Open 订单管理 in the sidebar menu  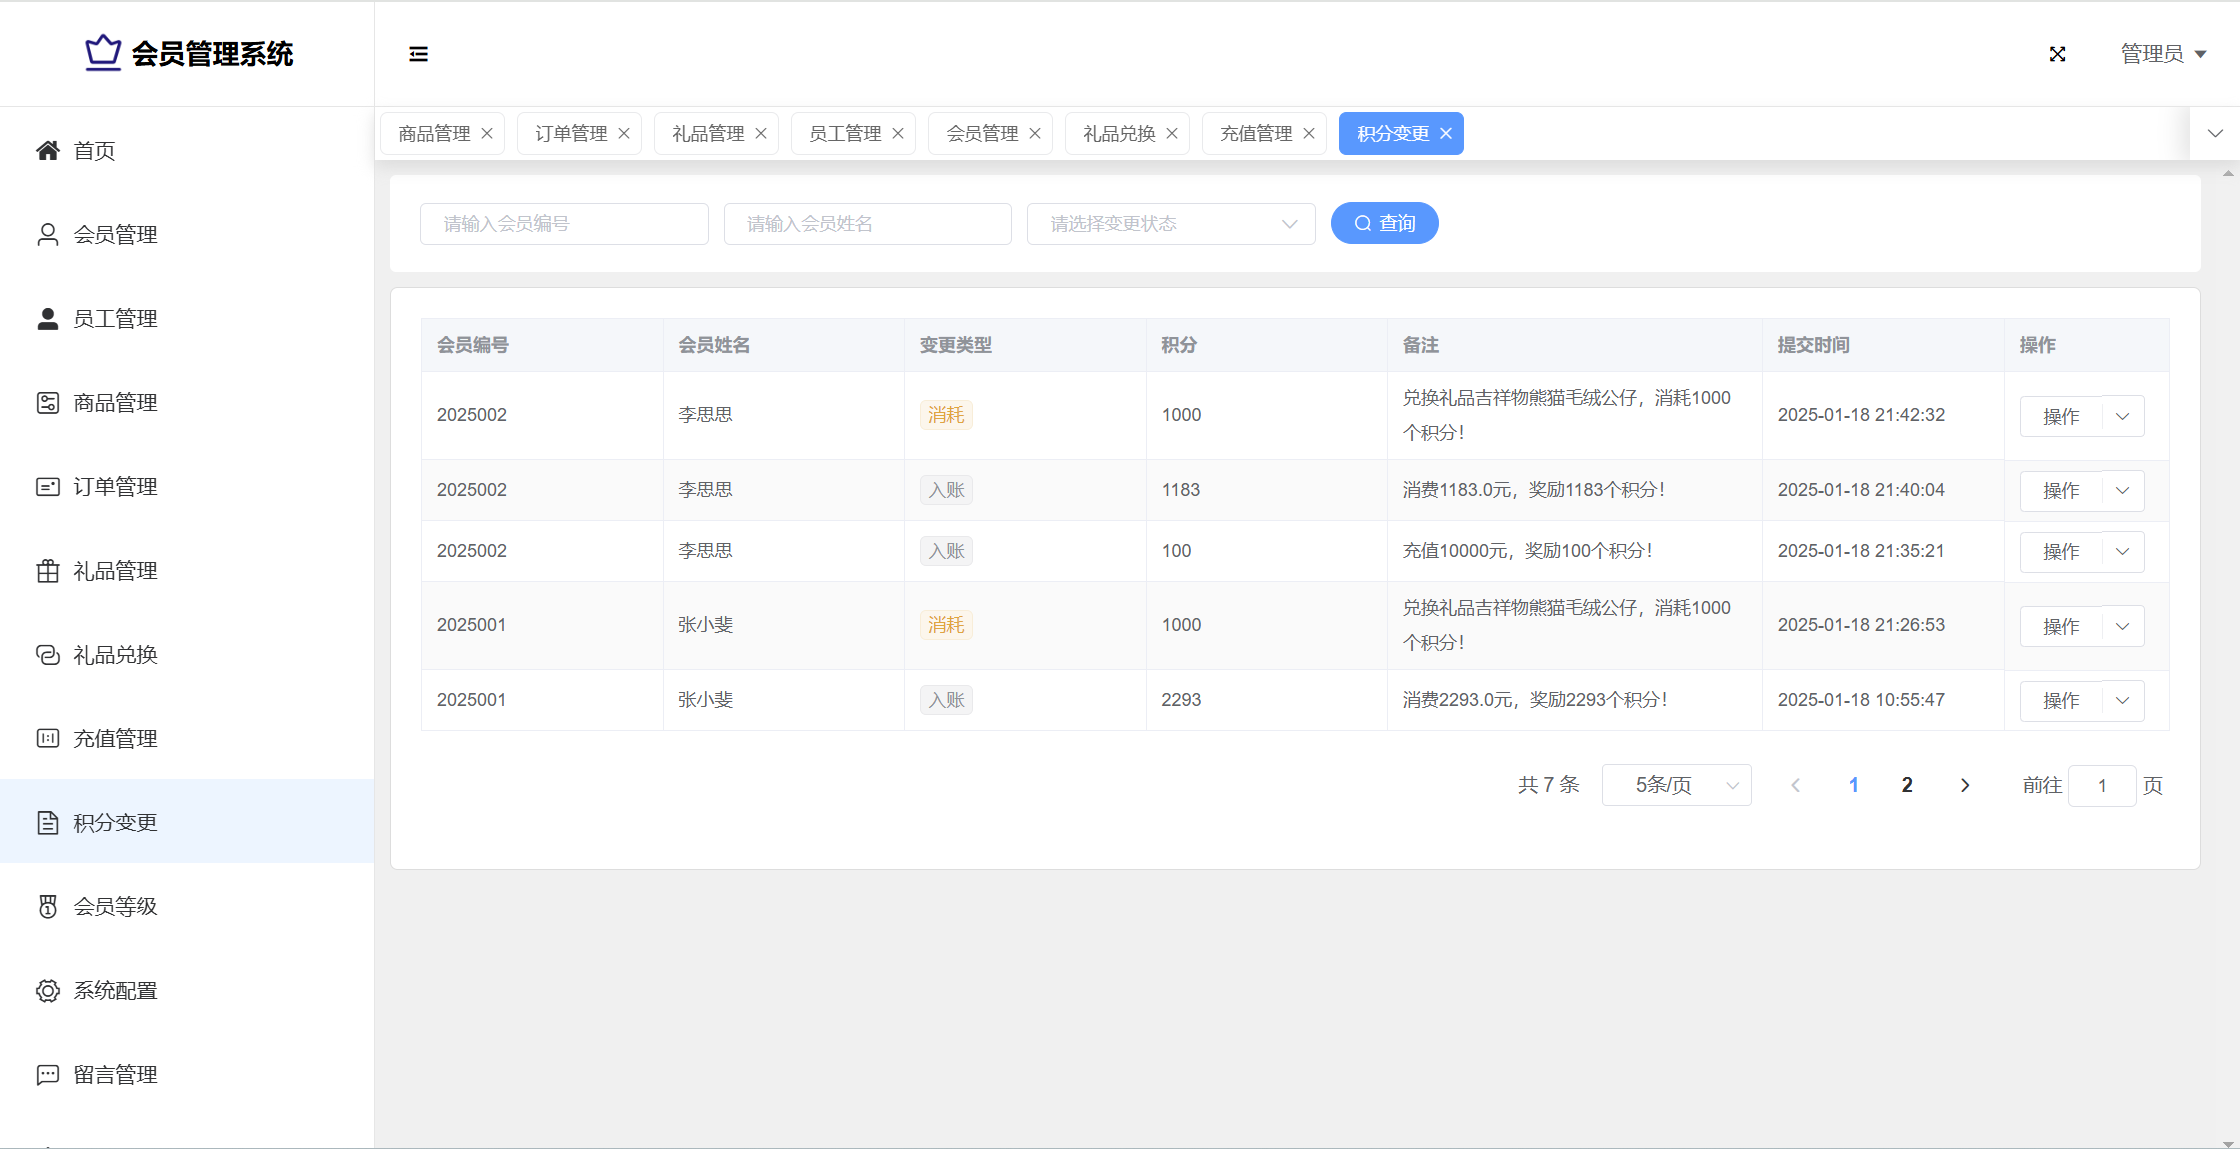(115, 487)
